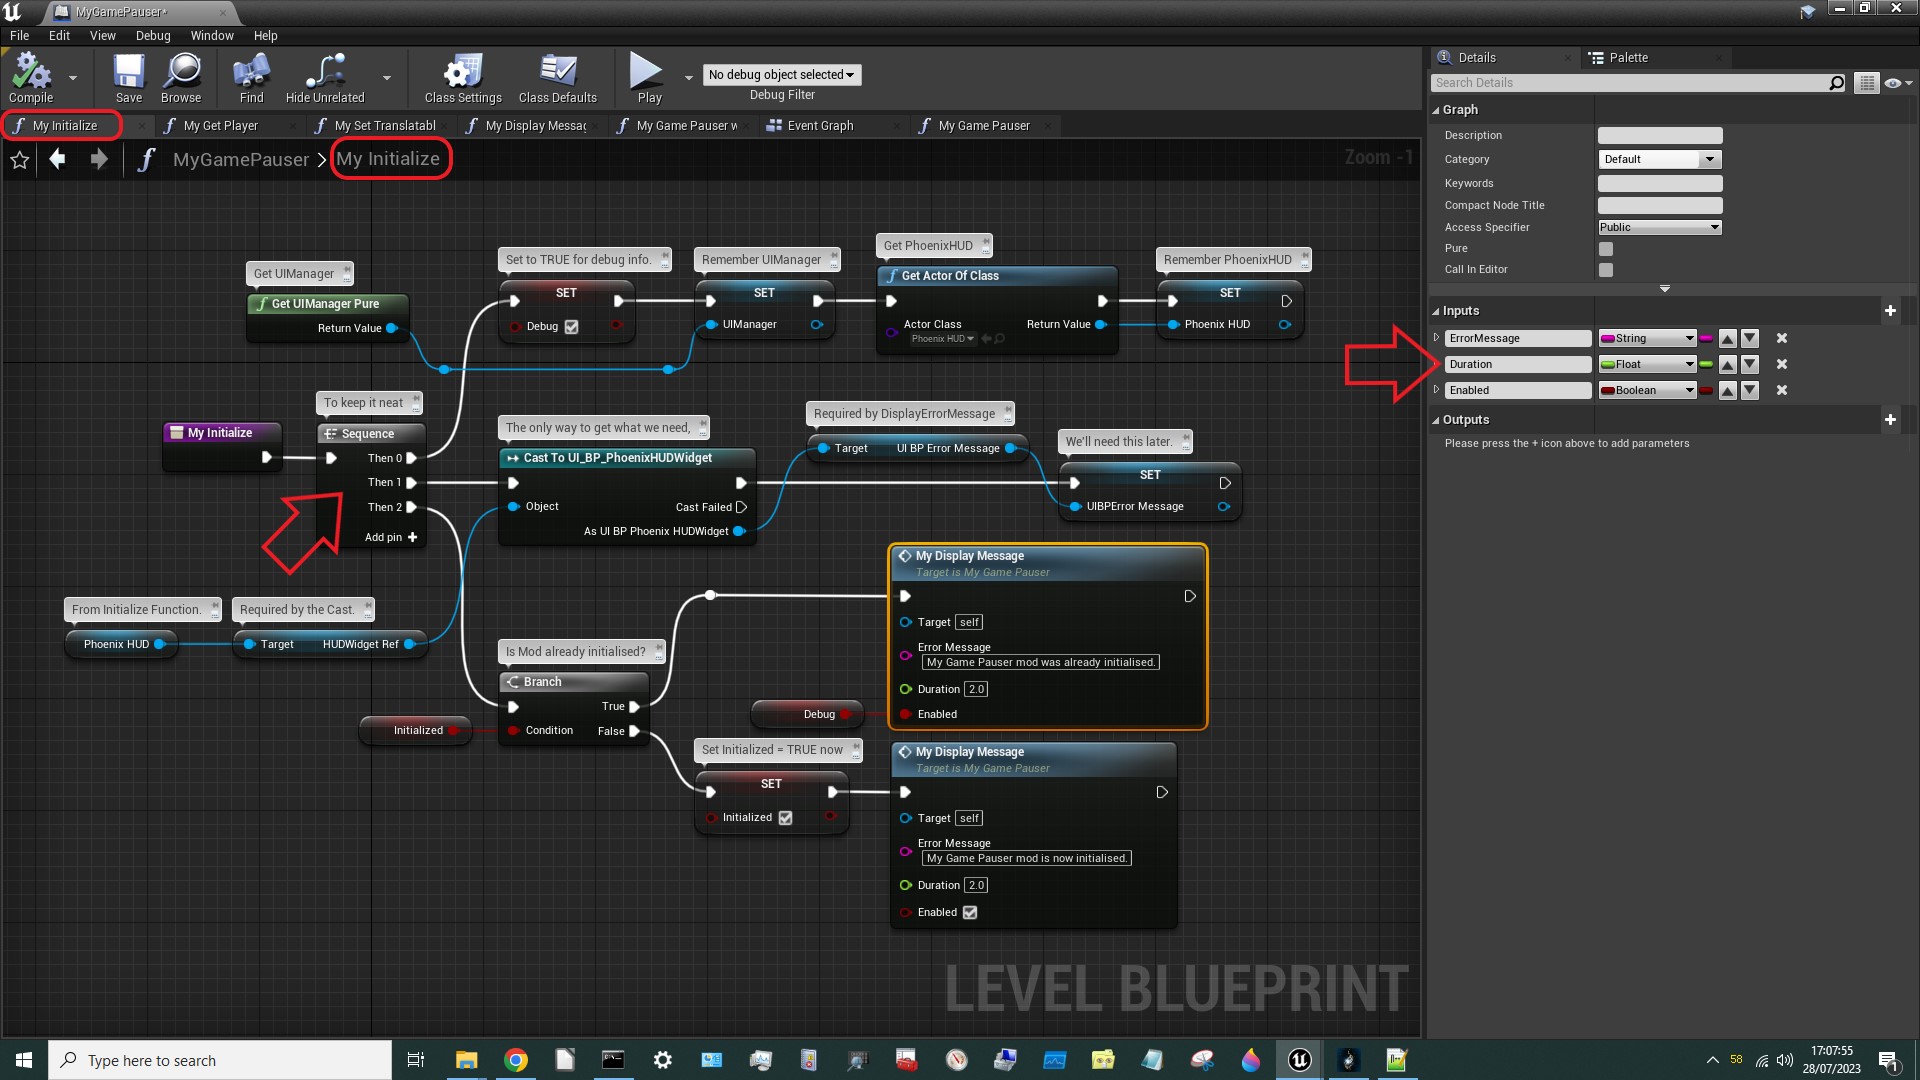1920x1080 pixels.
Task: Click MyGamePauser in the breadcrumb
Action: click(241, 160)
